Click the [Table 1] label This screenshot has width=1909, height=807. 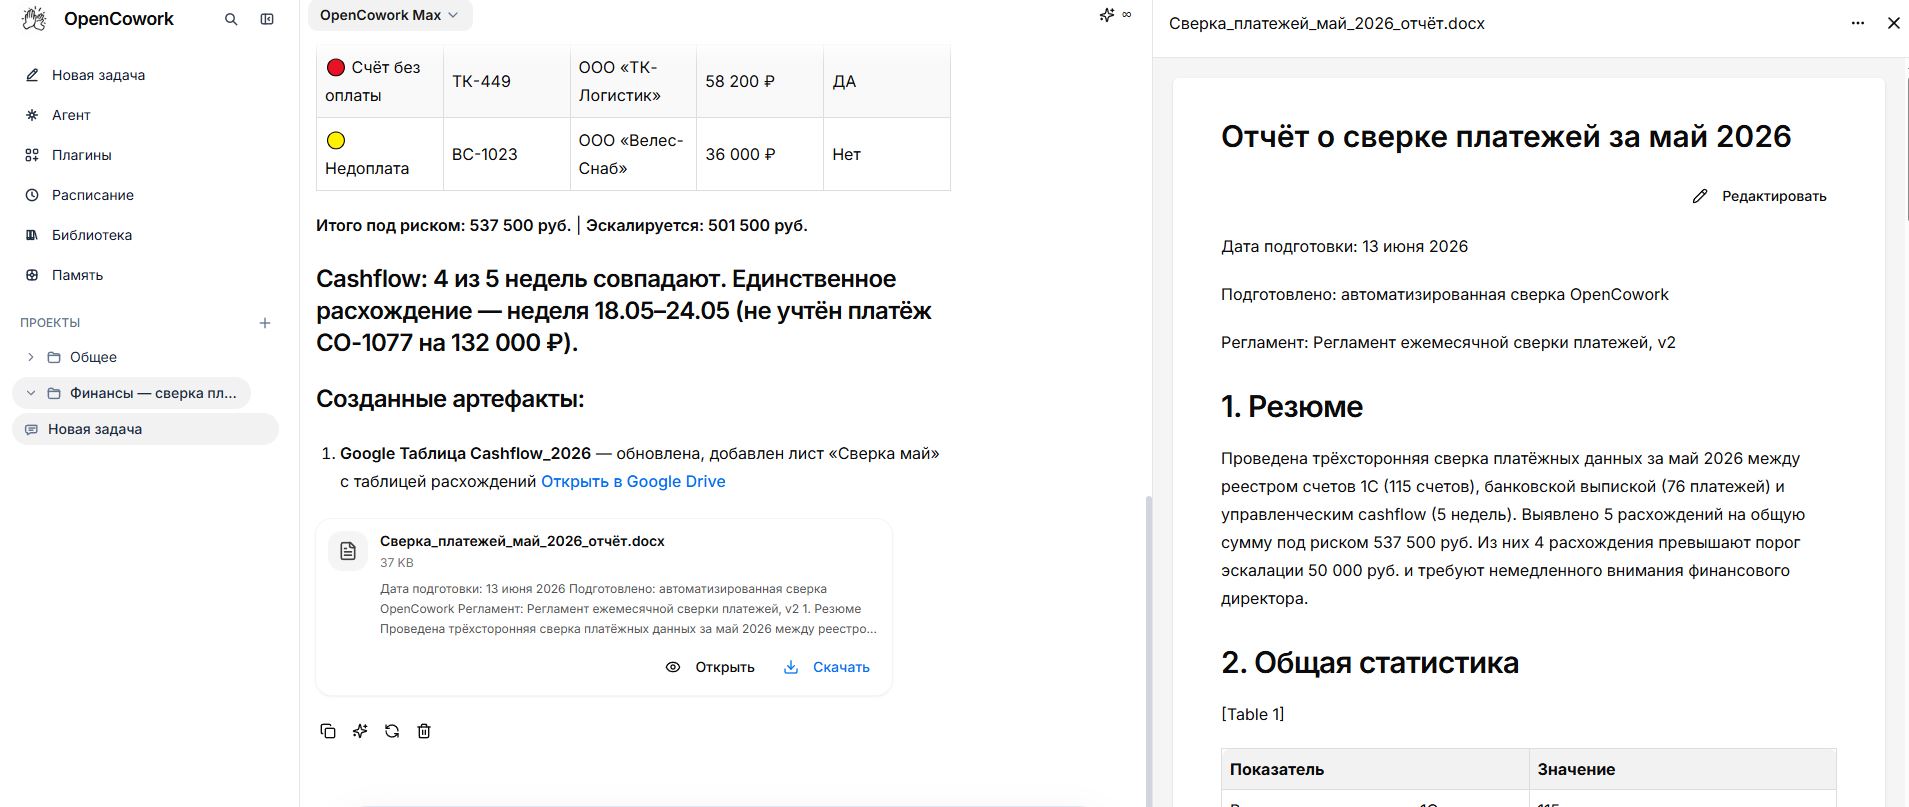click(x=1253, y=714)
